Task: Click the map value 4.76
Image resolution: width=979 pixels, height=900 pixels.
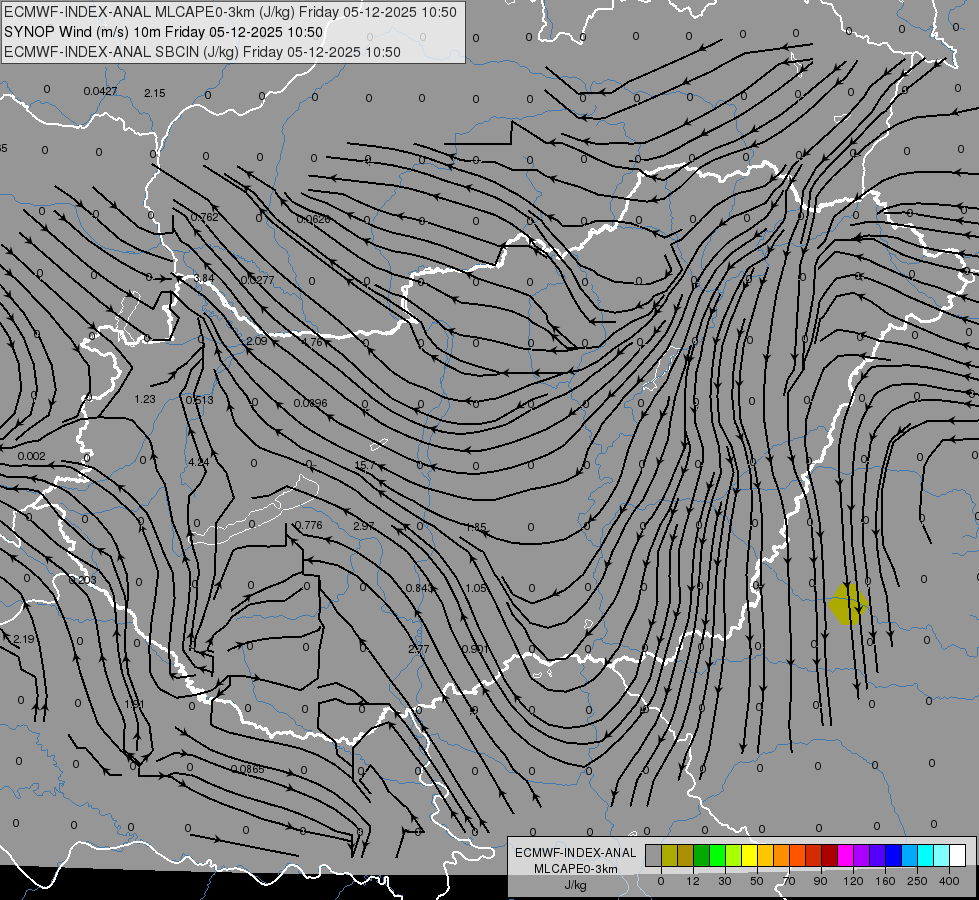Action: [312, 342]
